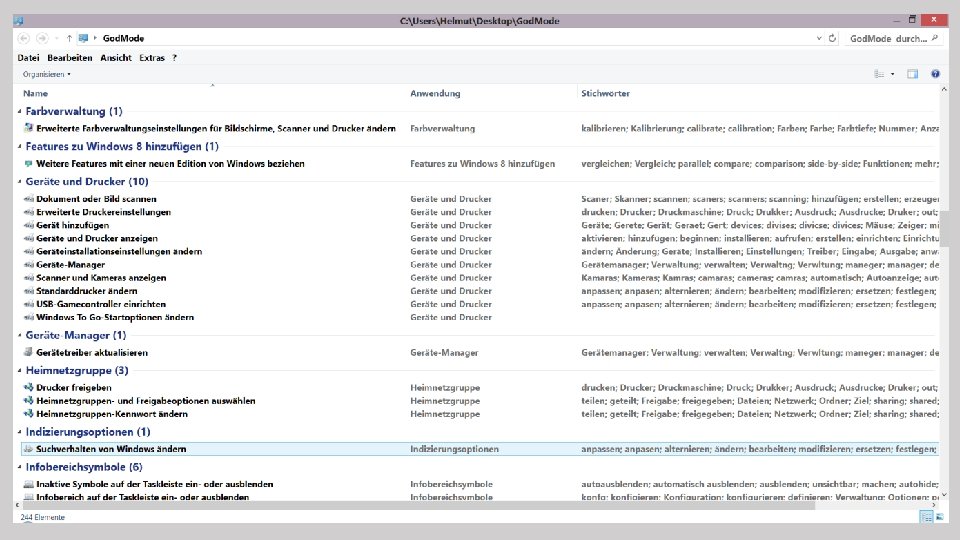This screenshot has height=540, width=960.
Task: Click the Gerät hinzufügen icon
Action: (x=28, y=225)
